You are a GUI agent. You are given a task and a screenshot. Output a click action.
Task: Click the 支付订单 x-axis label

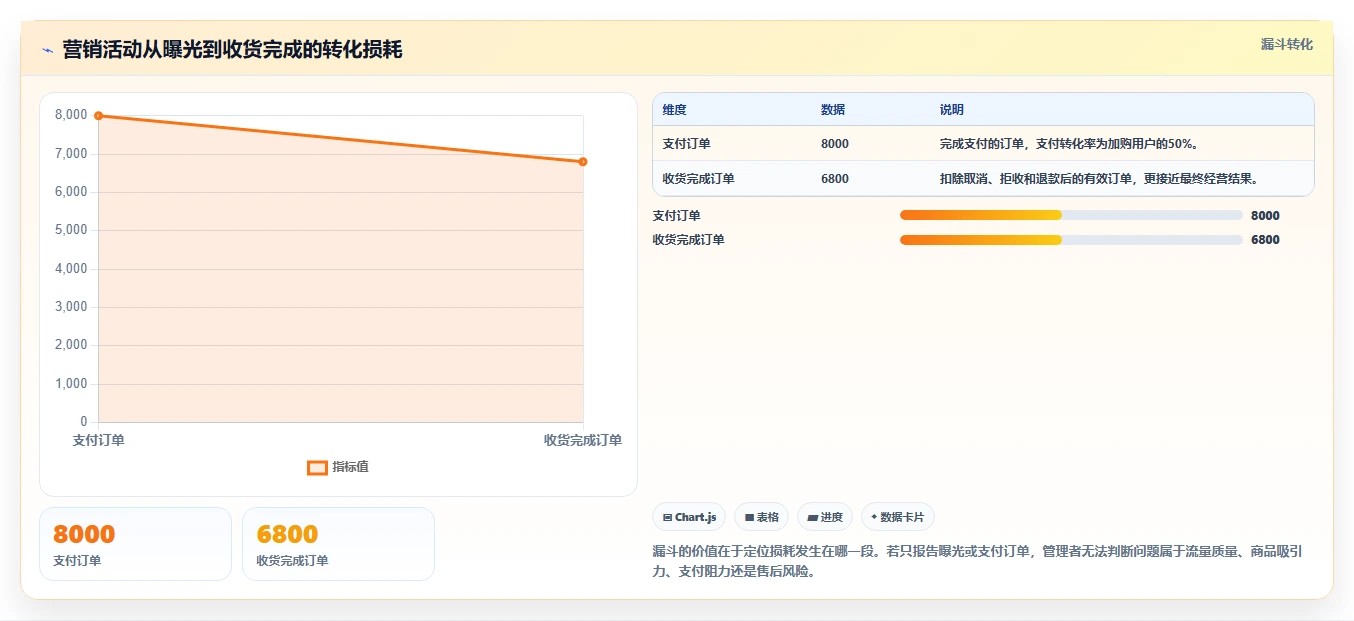pos(99,440)
